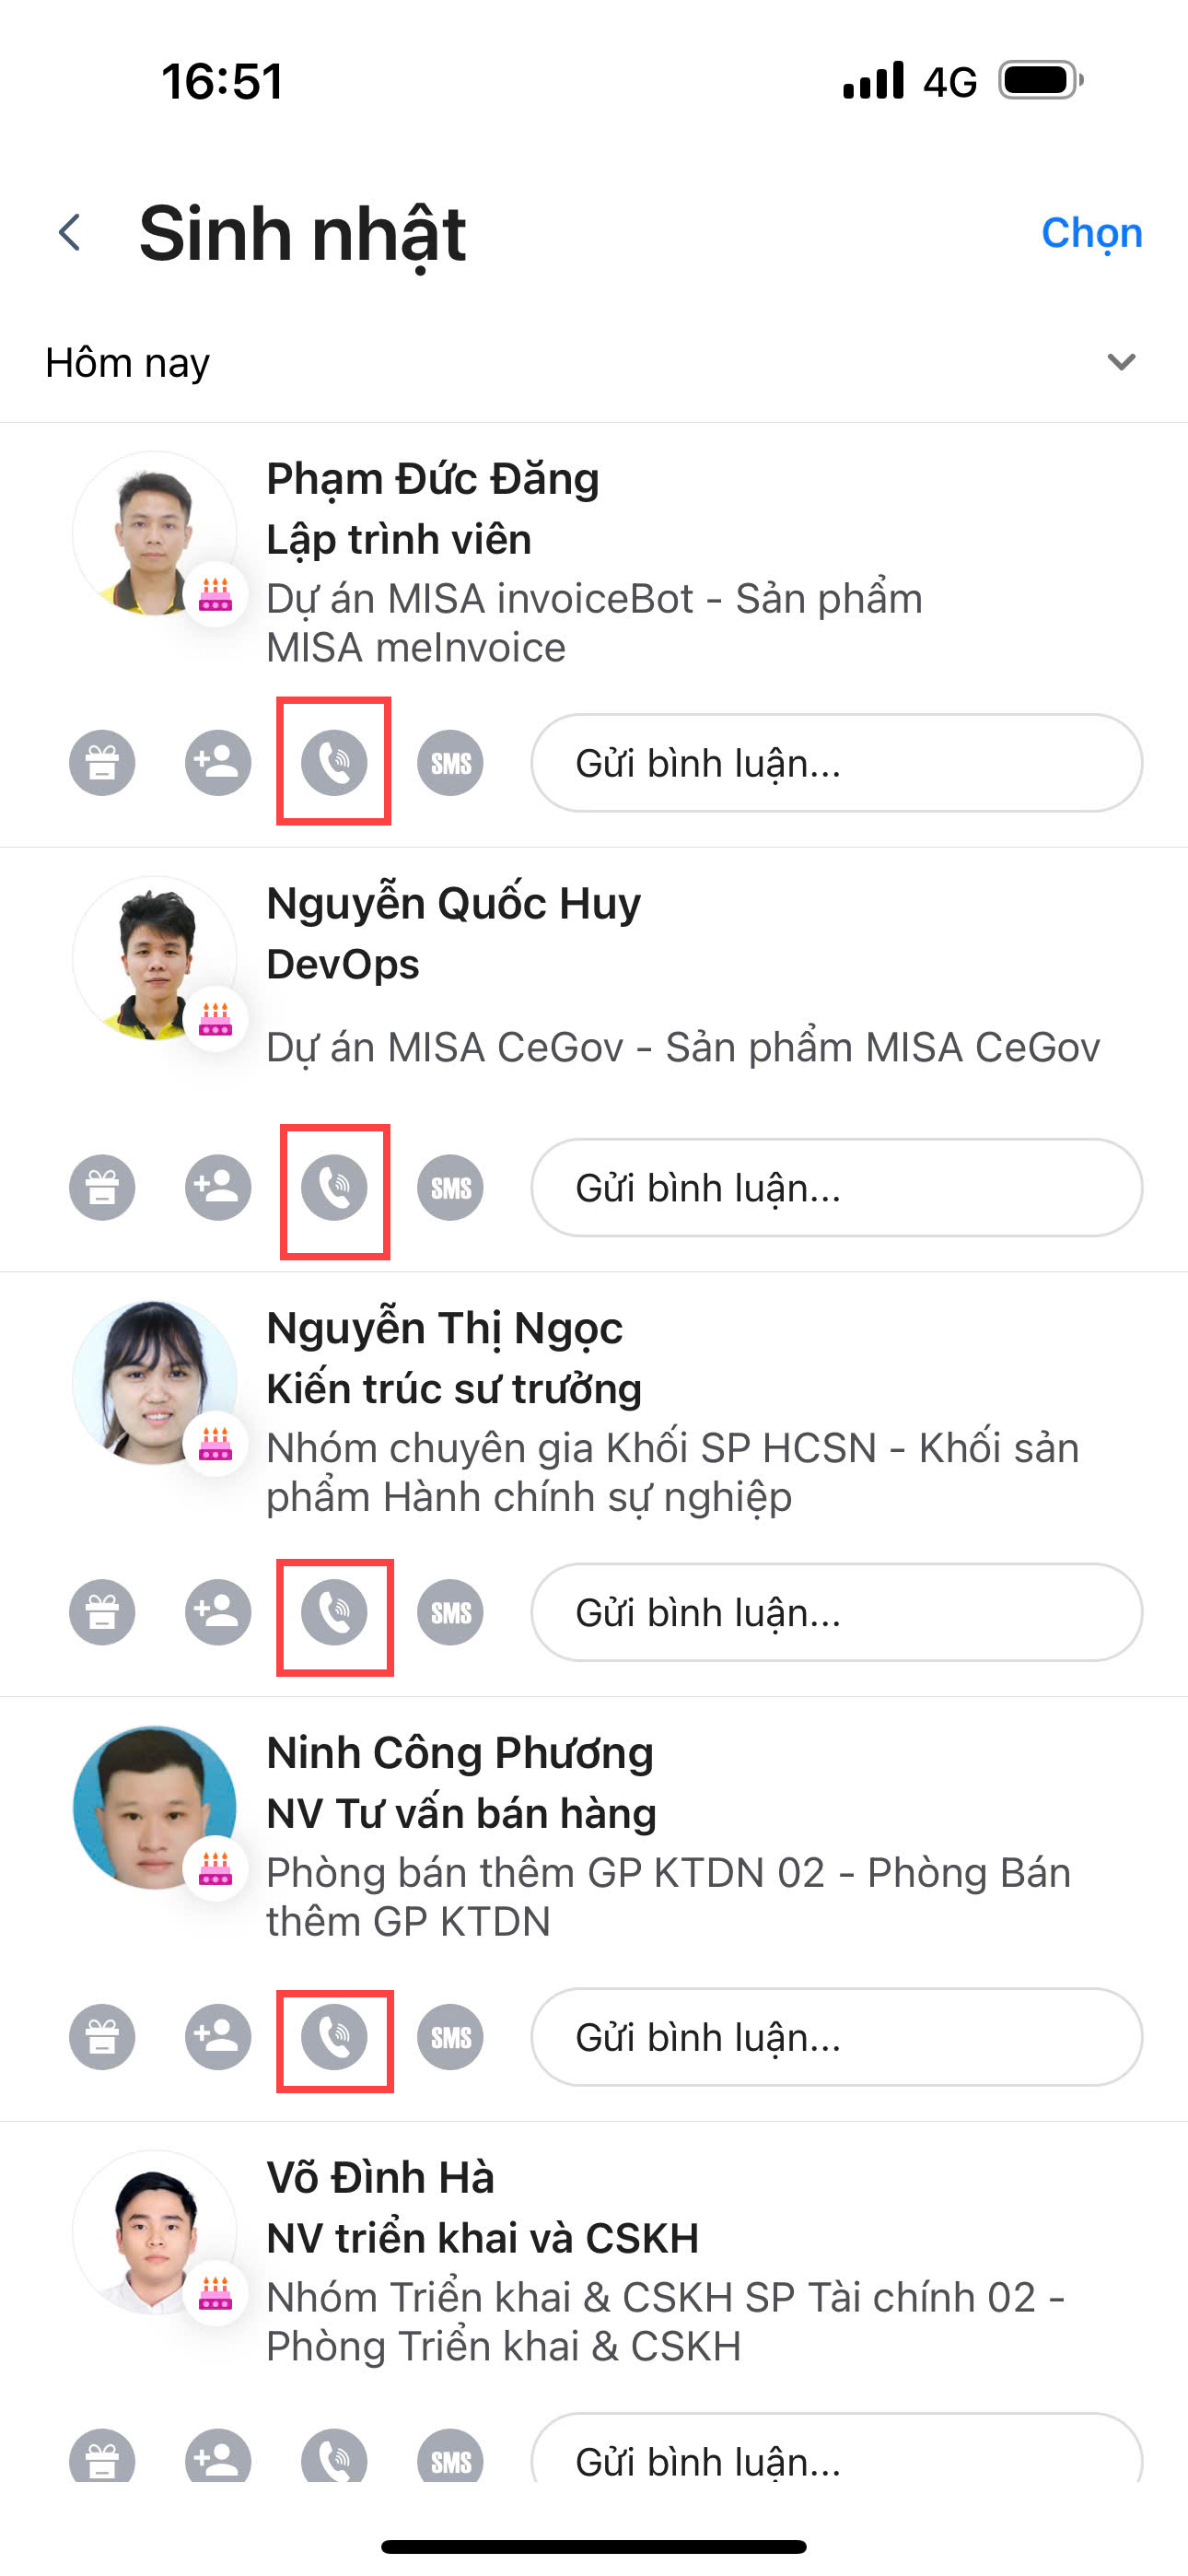1188x2576 pixels.
Task: Tap the gift icon for Nguyễn Quốc Huy
Action: (x=102, y=1188)
